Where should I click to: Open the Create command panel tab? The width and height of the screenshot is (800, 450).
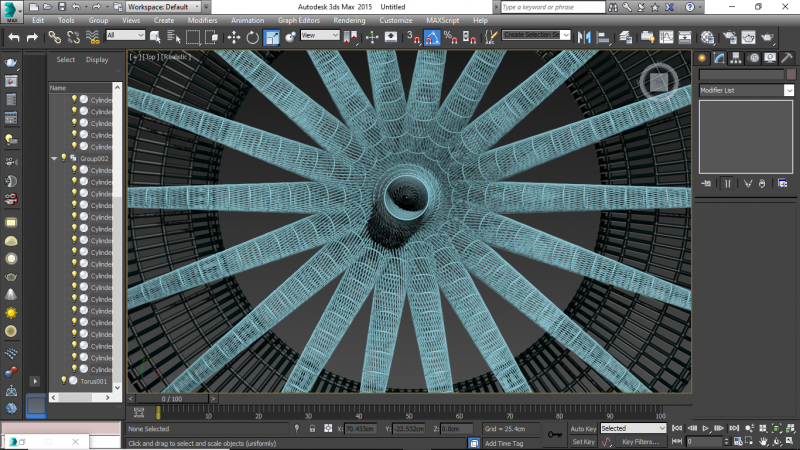click(702, 58)
